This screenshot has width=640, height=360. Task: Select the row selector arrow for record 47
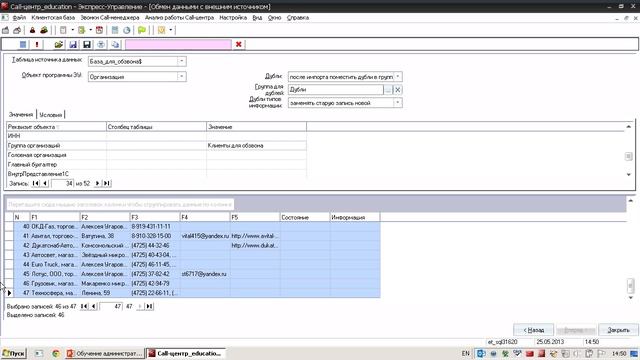click(9, 293)
